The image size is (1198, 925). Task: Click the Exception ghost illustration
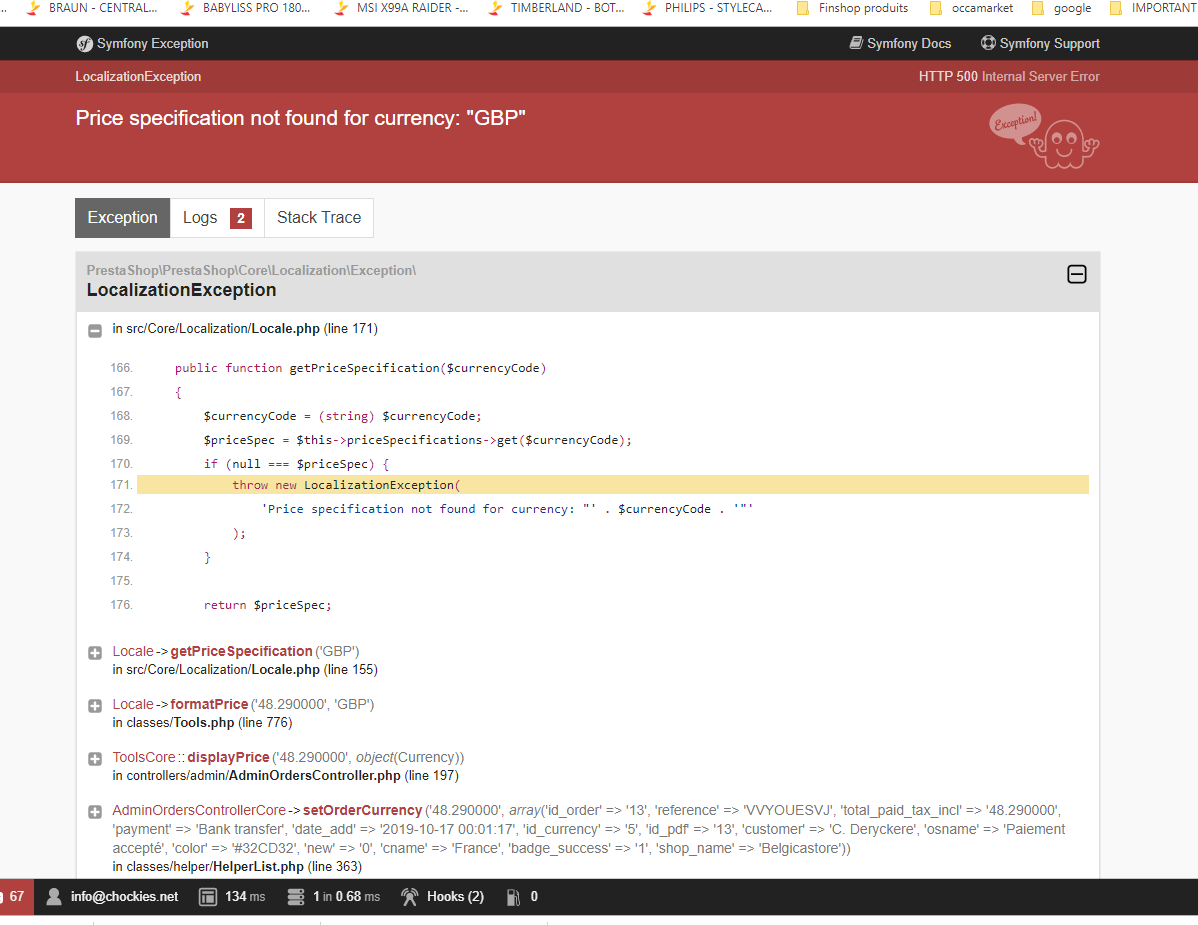click(1044, 137)
